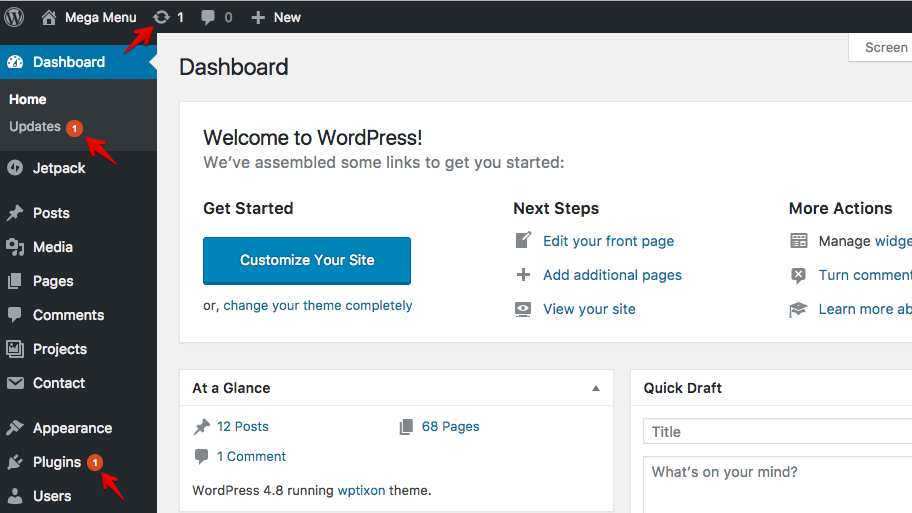Click the Plugins plug icon in sidebar
The width and height of the screenshot is (912, 513).
click(15, 462)
